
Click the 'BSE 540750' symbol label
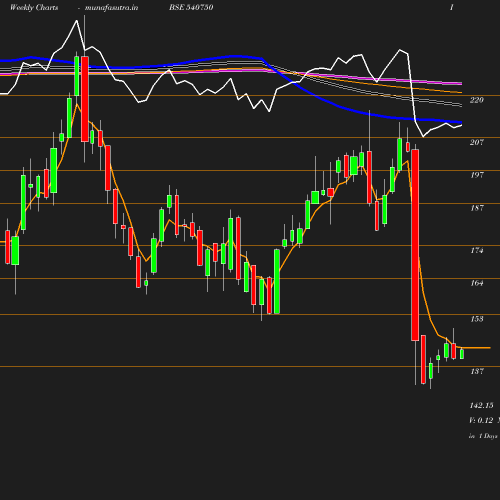(191, 7)
